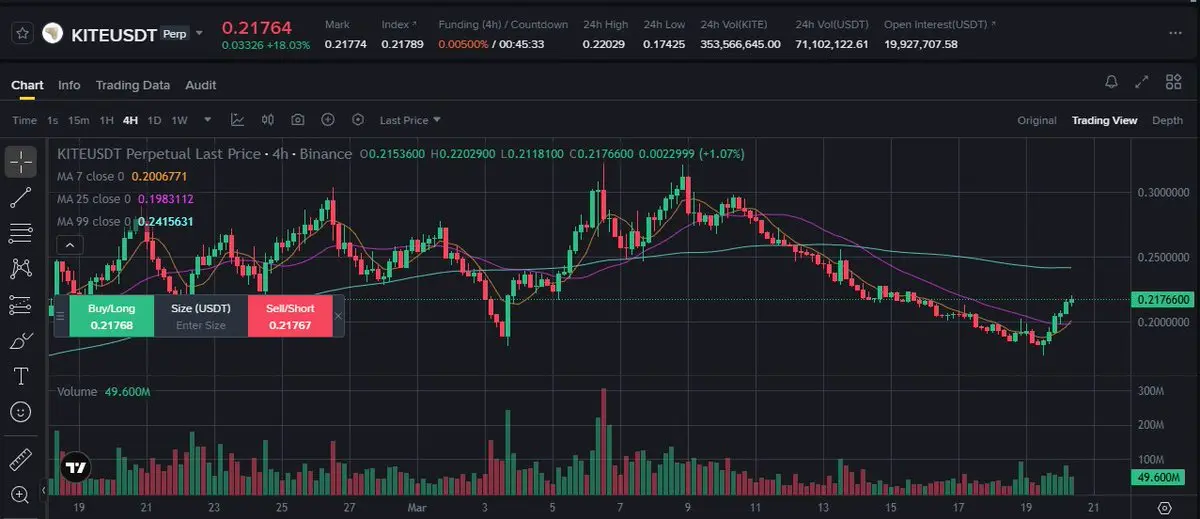Click the 0.2176600 current price label
The image size is (1200, 519).
pos(1163,299)
